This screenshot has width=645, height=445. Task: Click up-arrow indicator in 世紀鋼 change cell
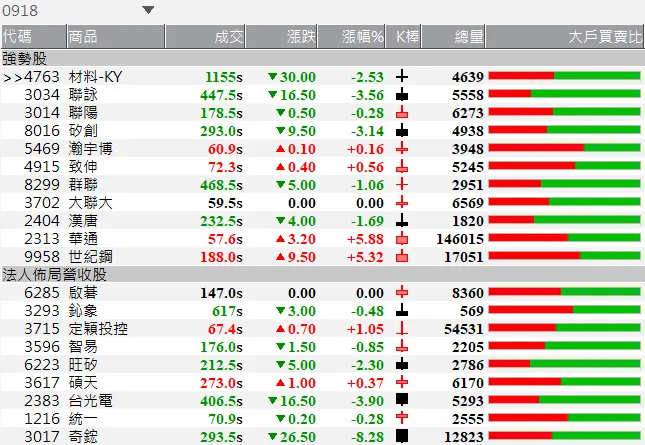click(x=281, y=257)
